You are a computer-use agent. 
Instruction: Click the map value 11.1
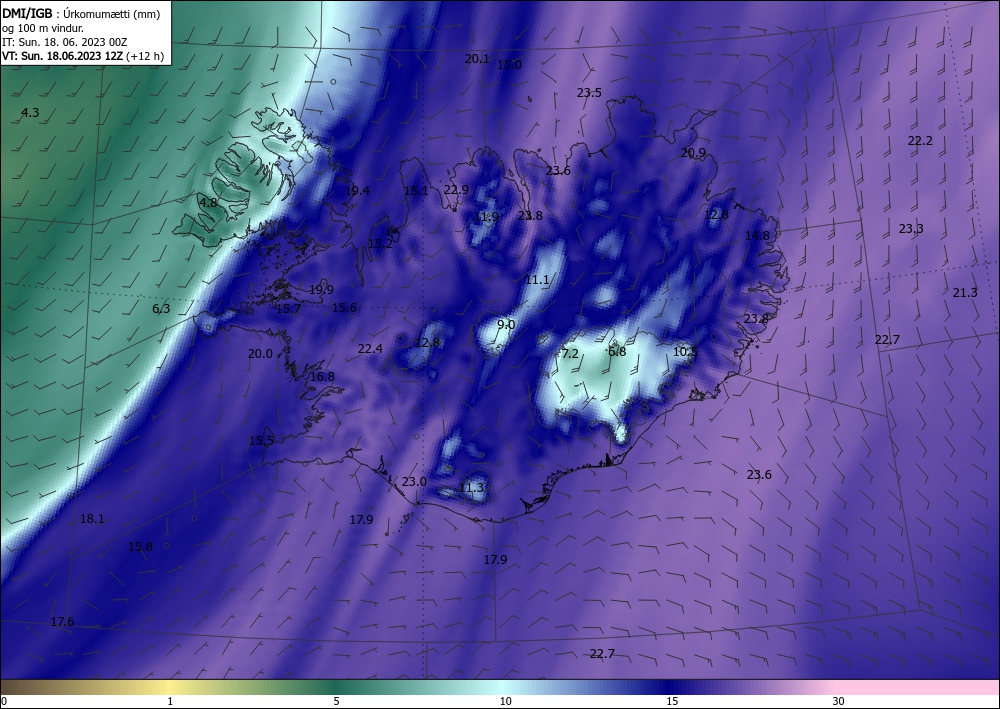tap(537, 280)
